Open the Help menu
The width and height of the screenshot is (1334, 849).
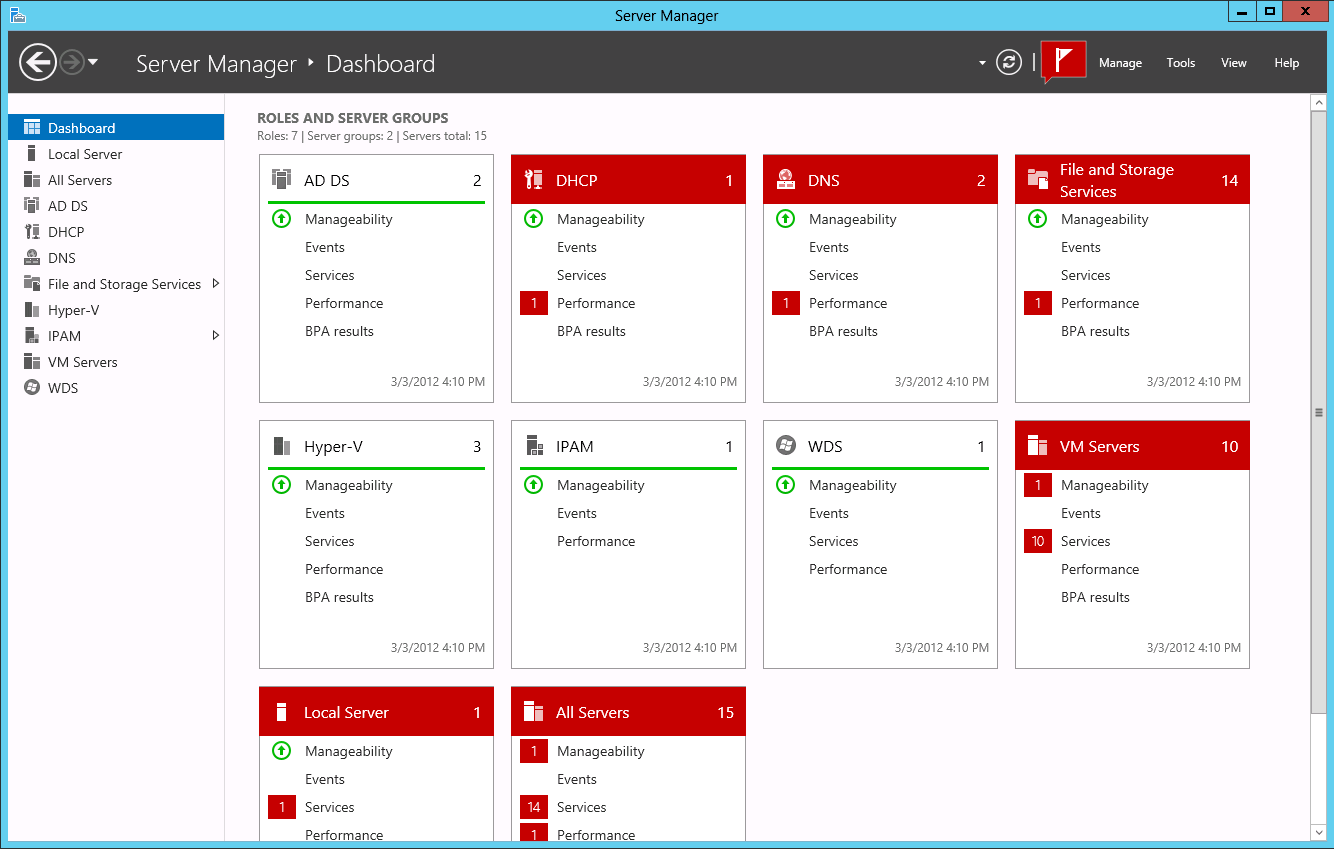point(1287,63)
